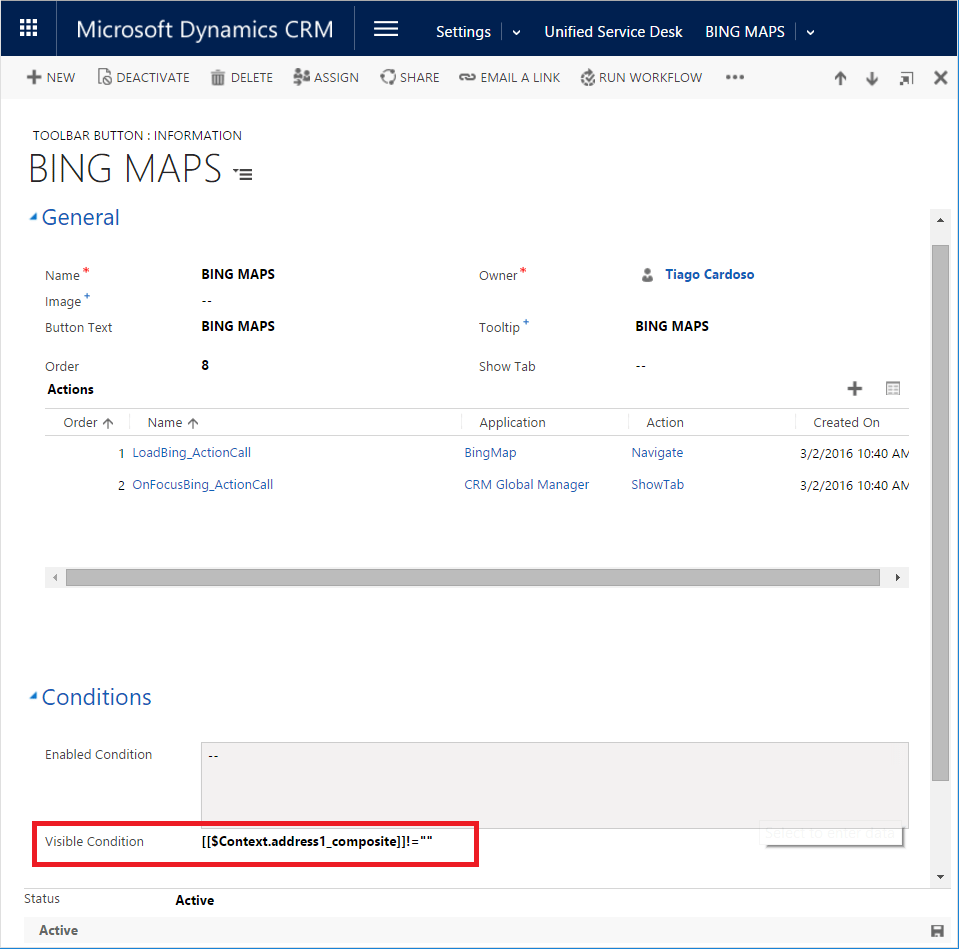Image resolution: width=961 pixels, height=949 pixels.
Task: Click the Enabled Condition text field
Action: click(554, 784)
